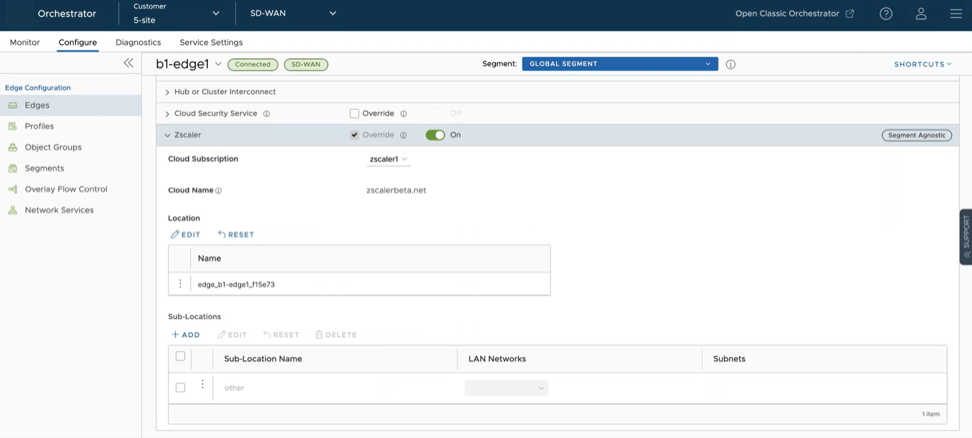Open row actions for 'other' sub-location

[202, 385]
